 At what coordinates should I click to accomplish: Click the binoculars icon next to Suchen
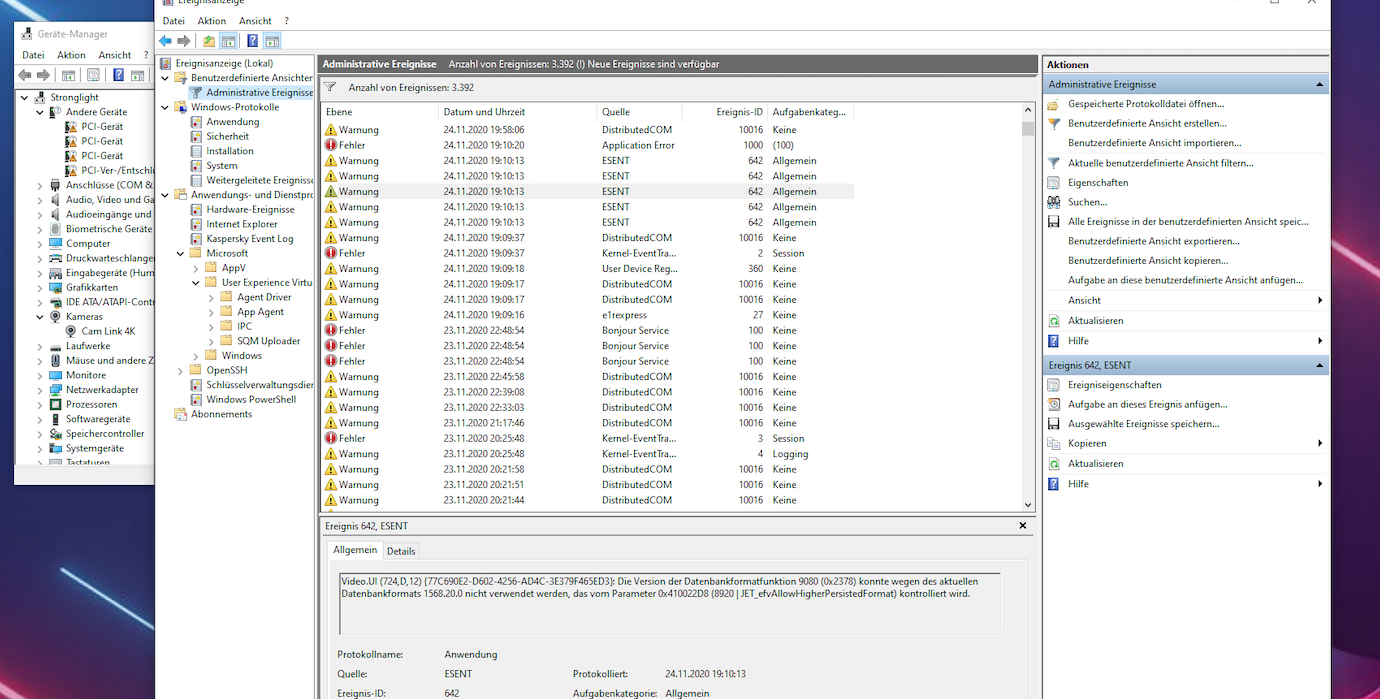[x=1053, y=202]
